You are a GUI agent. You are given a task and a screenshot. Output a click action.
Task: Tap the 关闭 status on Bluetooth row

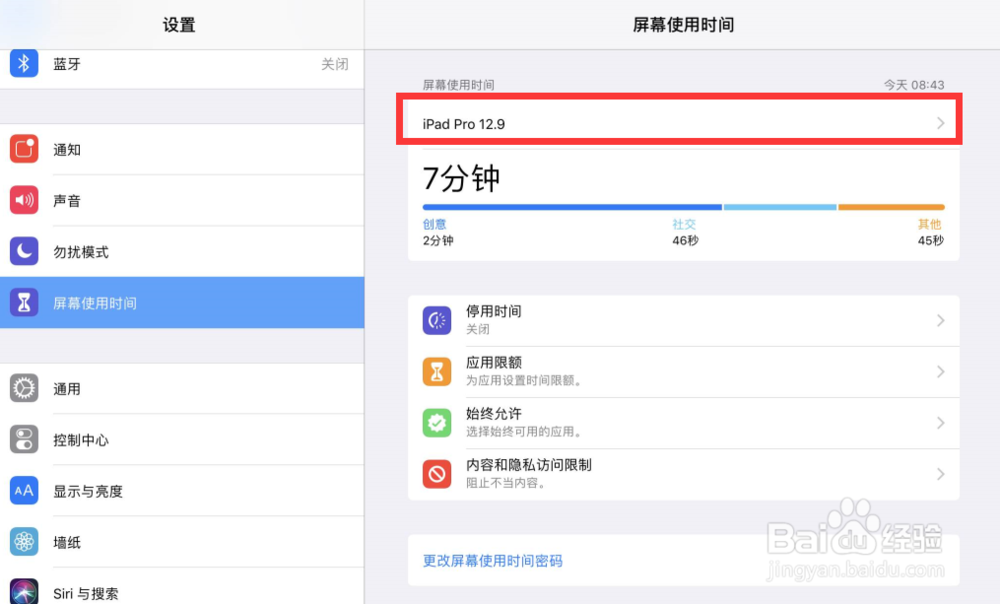pyautogui.click(x=335, y=64)
